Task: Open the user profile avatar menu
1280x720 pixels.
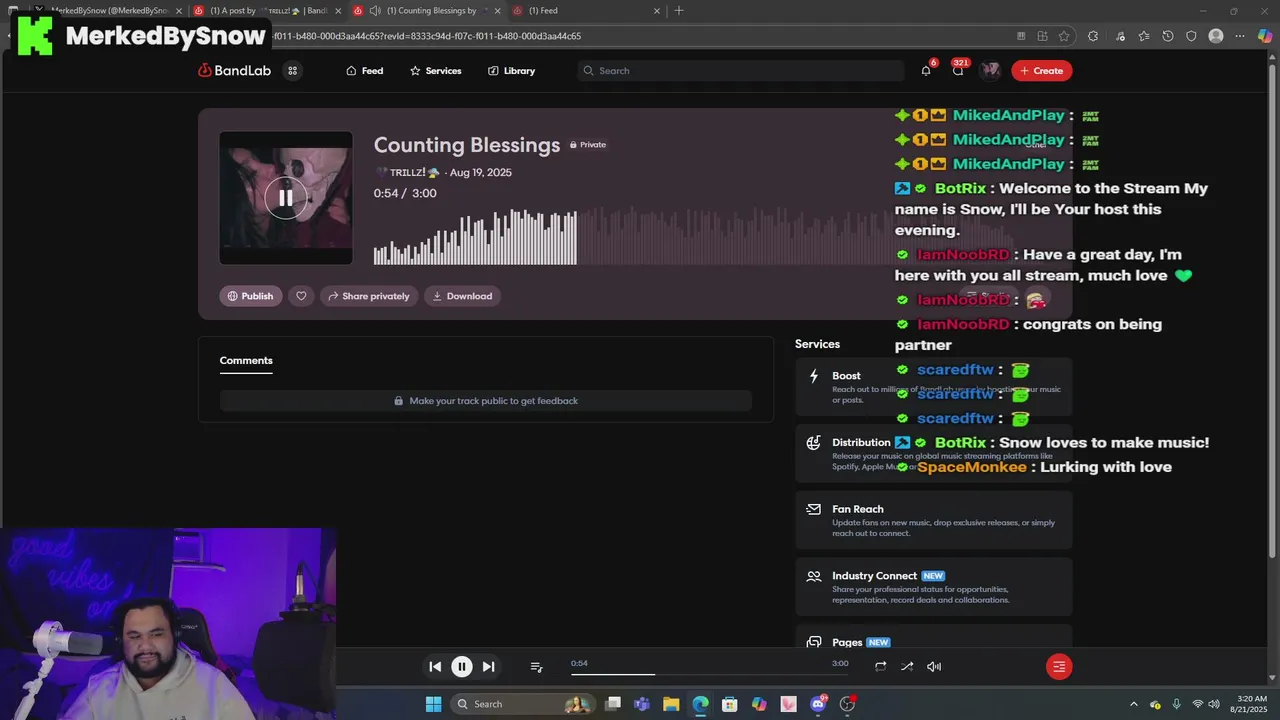Action: (990, 70)
